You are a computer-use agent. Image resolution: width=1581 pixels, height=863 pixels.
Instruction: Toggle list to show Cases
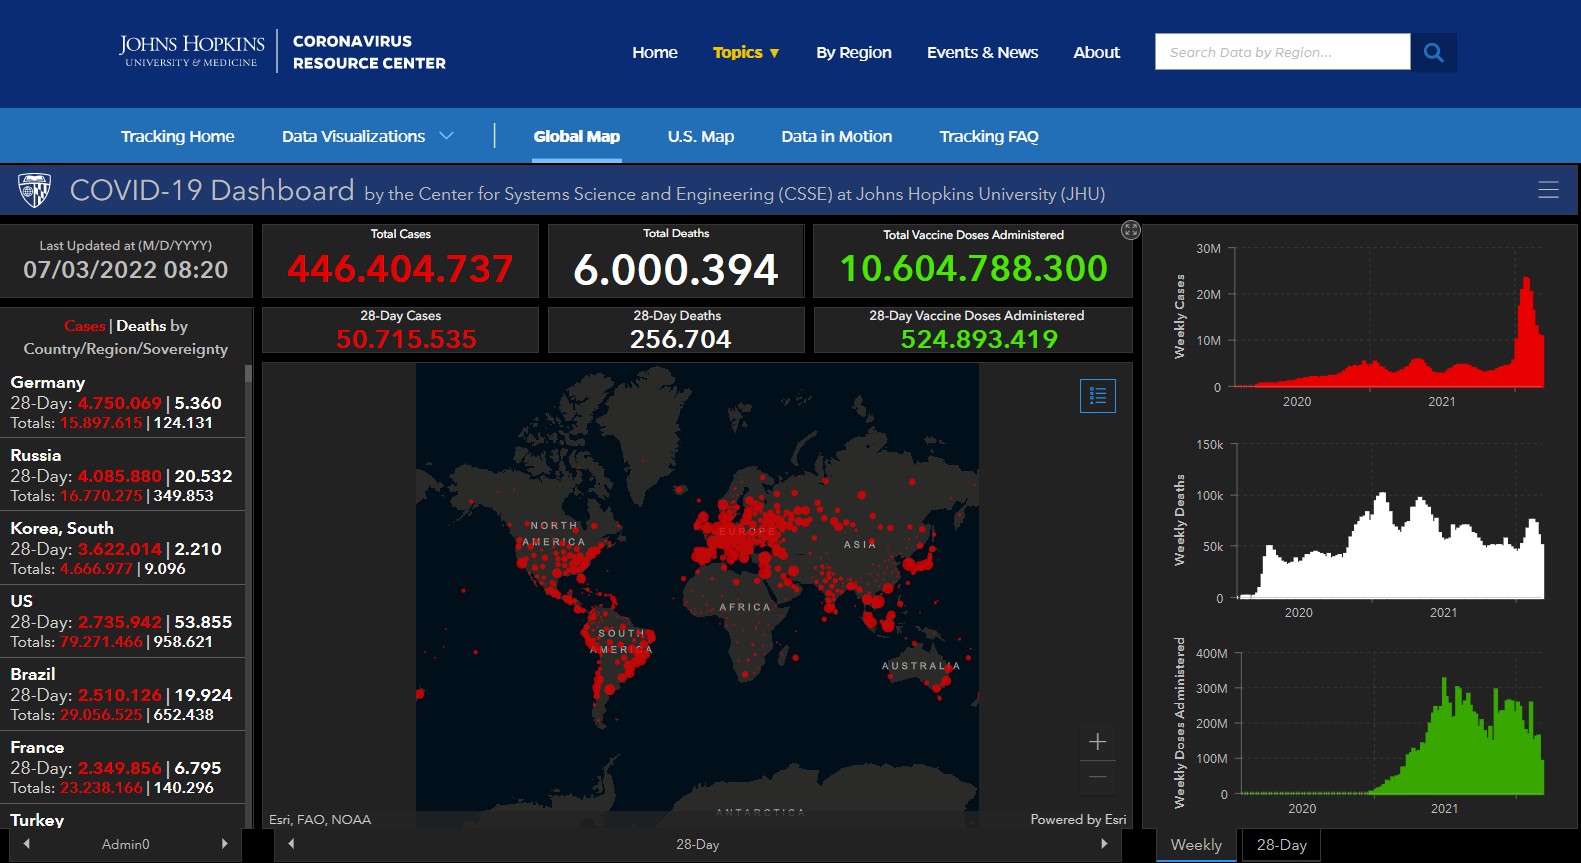point(84,326)
